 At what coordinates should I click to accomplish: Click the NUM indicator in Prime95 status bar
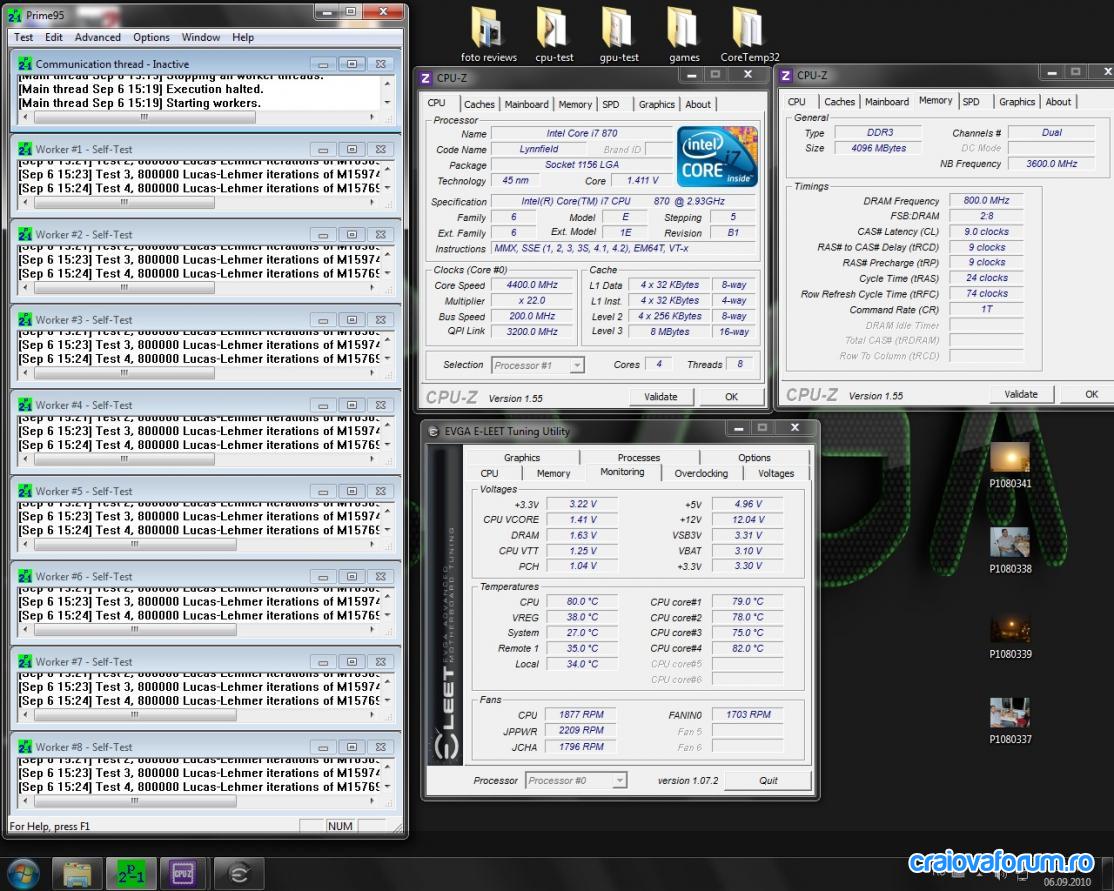click(x=340, y=826)
